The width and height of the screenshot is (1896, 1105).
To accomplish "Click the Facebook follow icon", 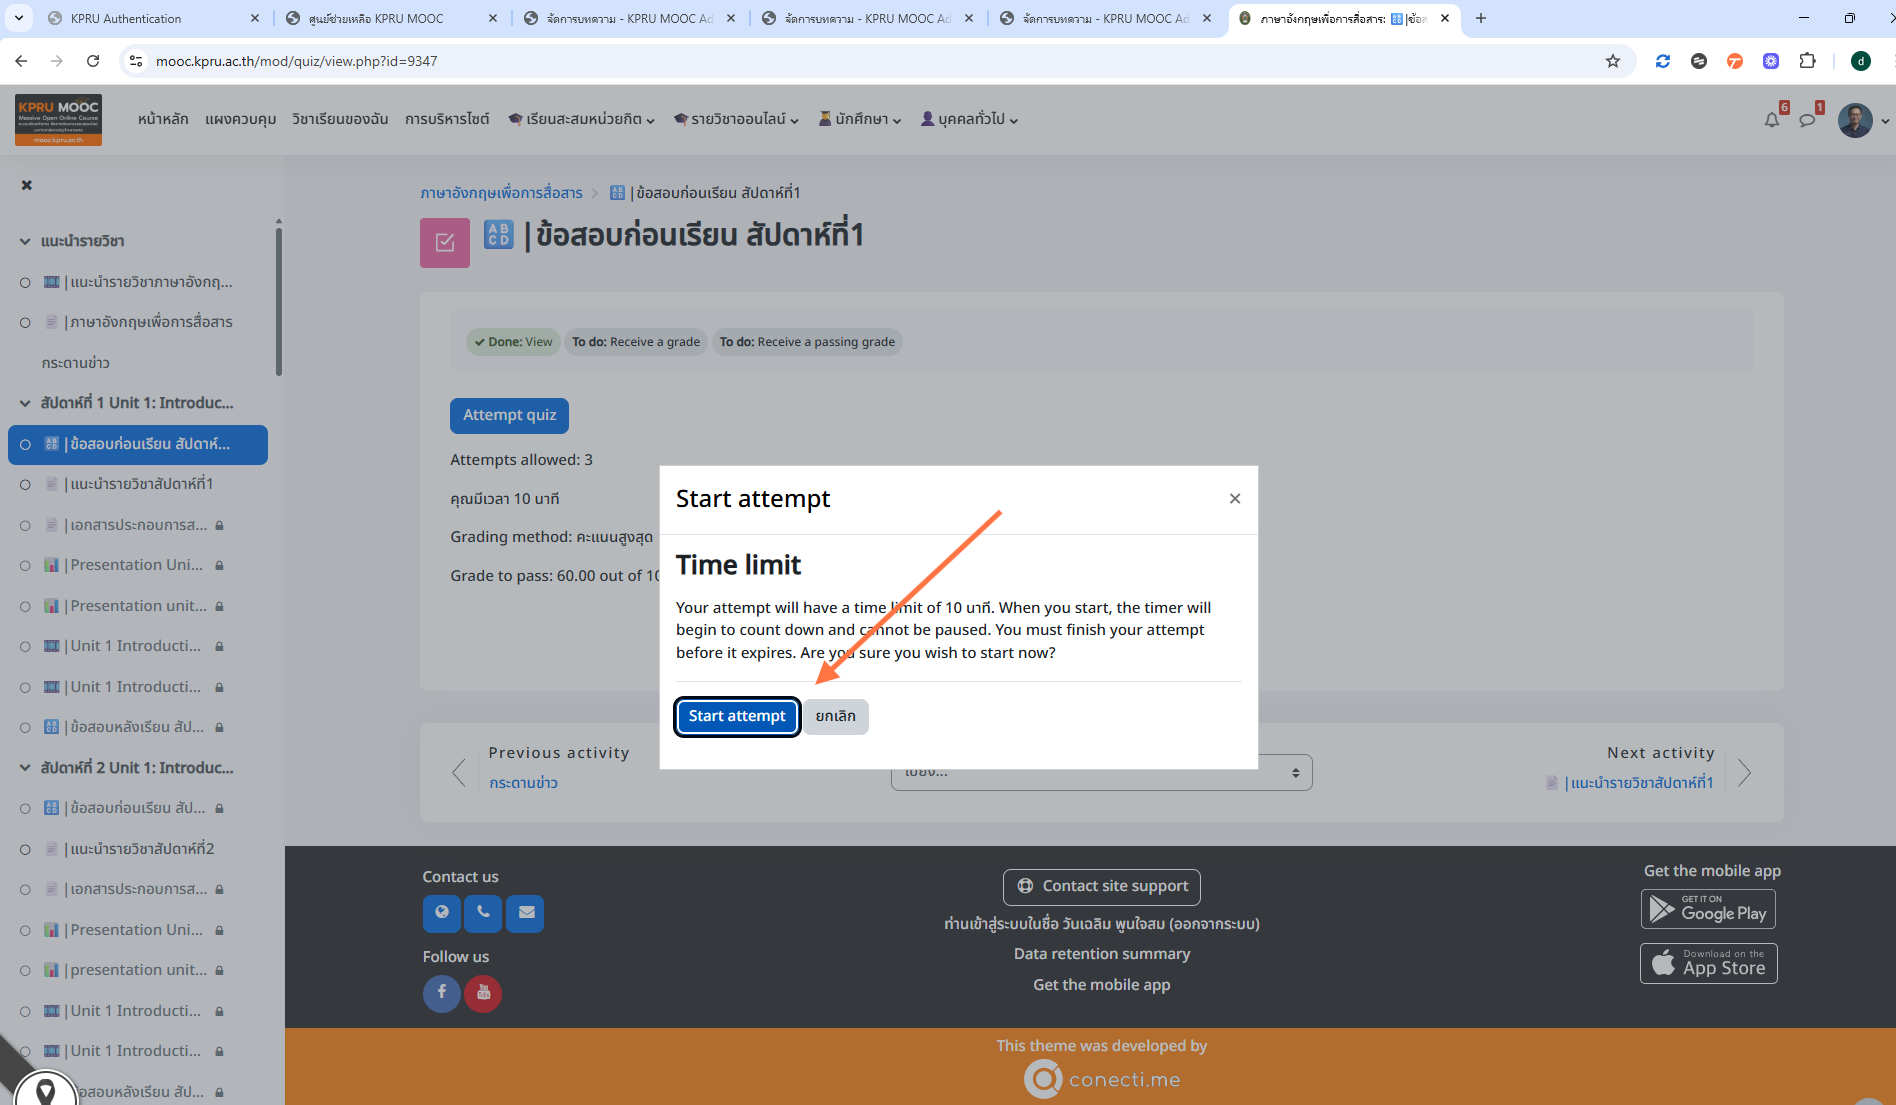I will (442, 993).
